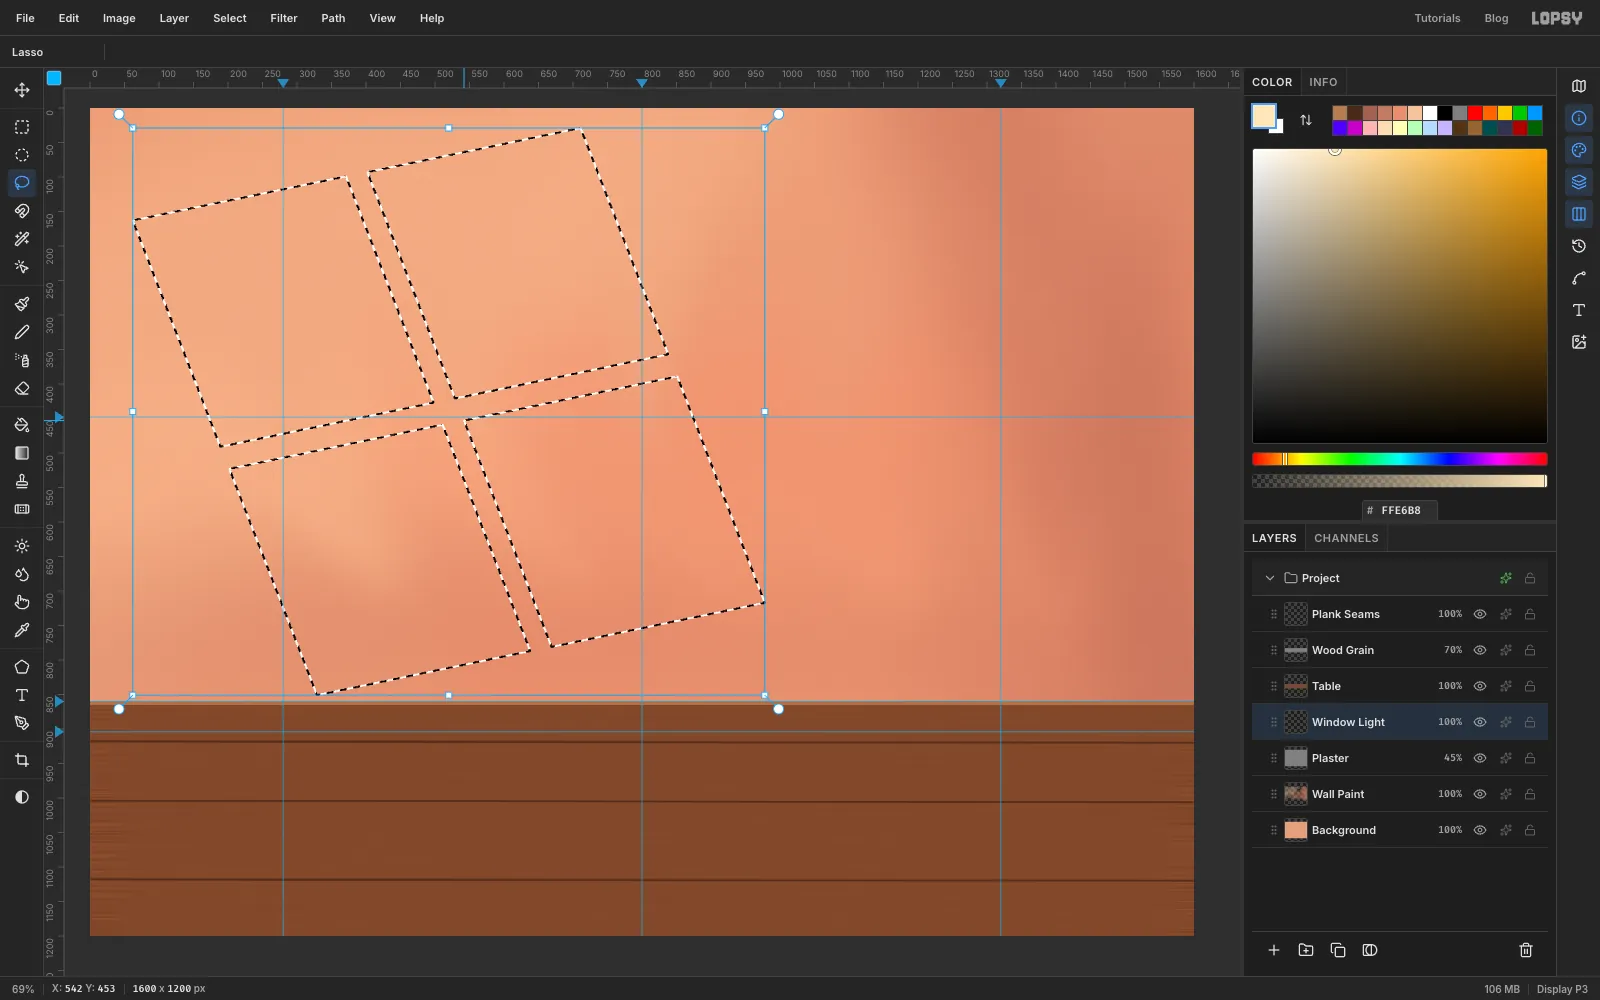Toggle visibility of the Plaster layer
Image resolution: width=1600 pixels, height=1000 pixels.
(x=1480, y=758)
